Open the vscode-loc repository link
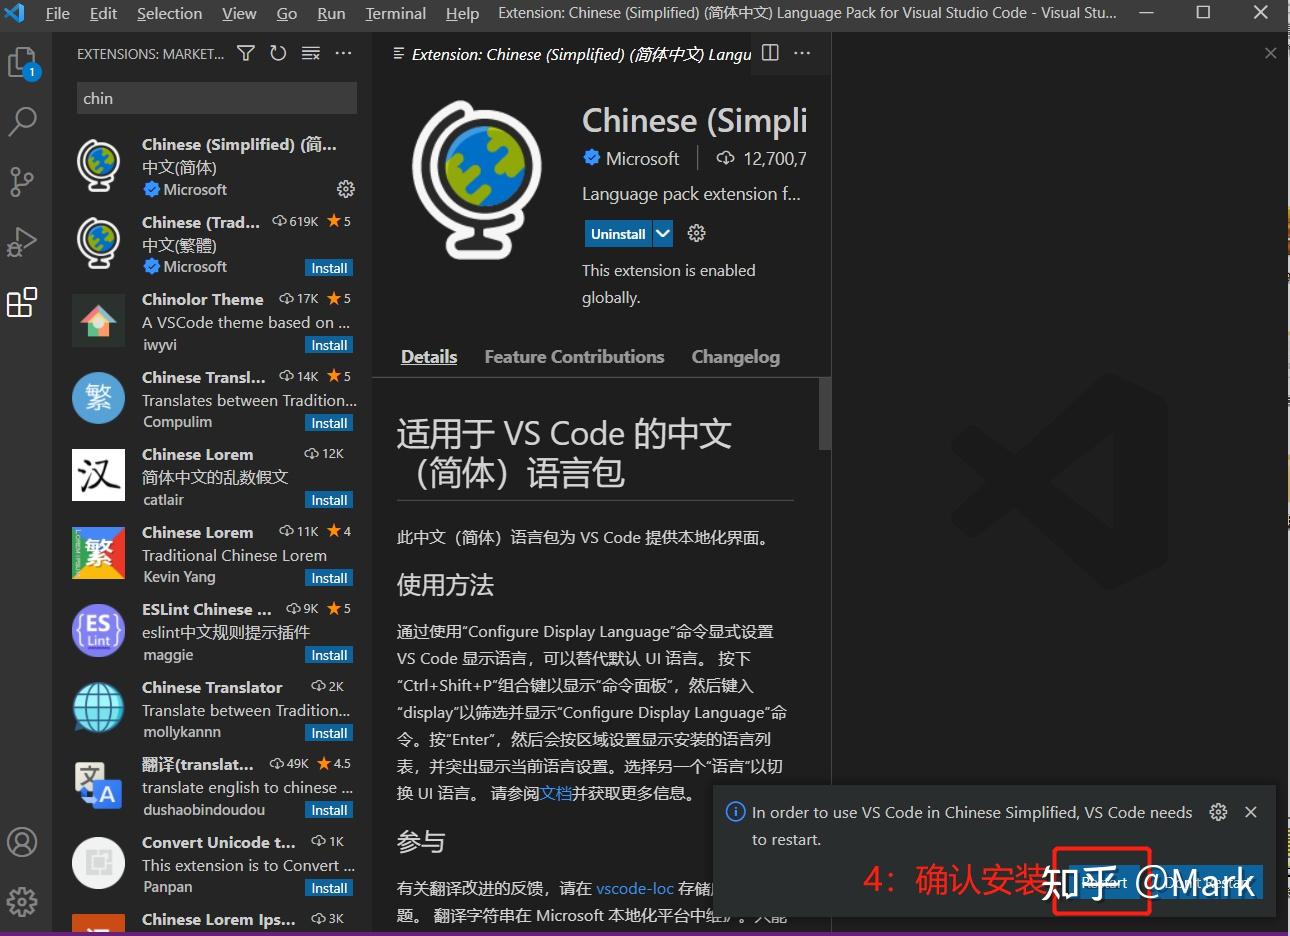1290x936 pixels. point(635,888)
